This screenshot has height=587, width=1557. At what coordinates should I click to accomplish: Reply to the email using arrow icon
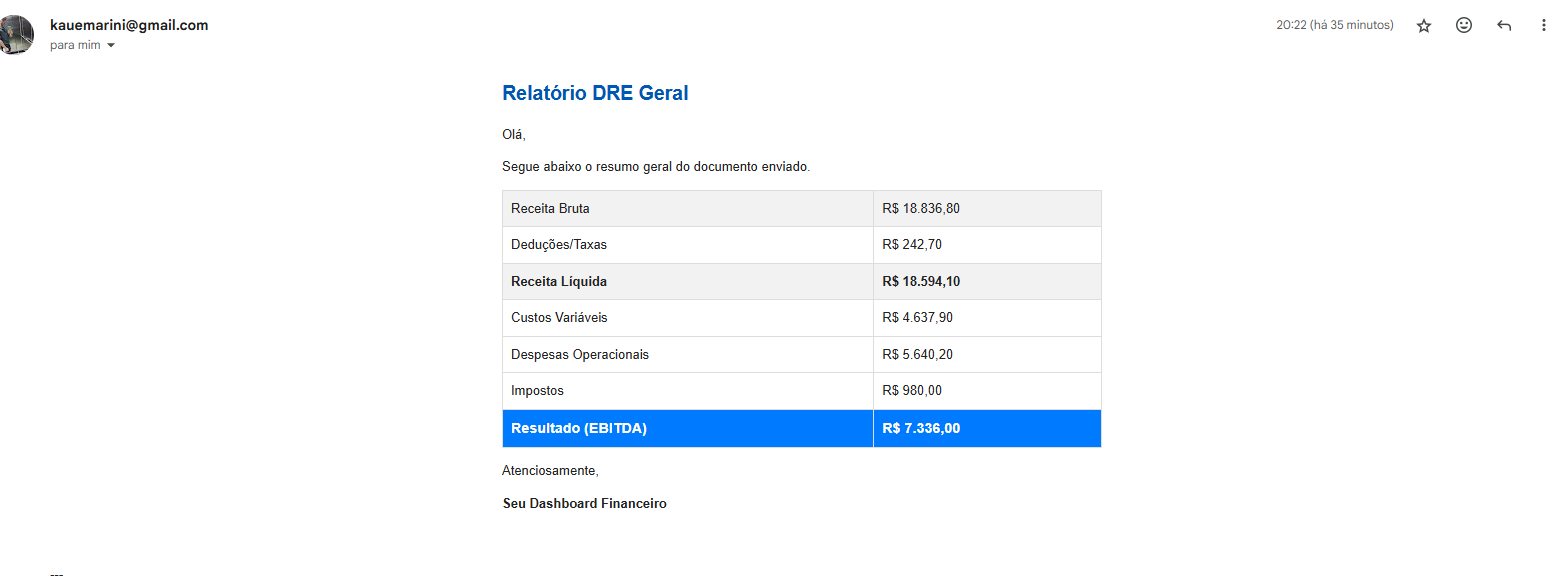(1504, 26)
